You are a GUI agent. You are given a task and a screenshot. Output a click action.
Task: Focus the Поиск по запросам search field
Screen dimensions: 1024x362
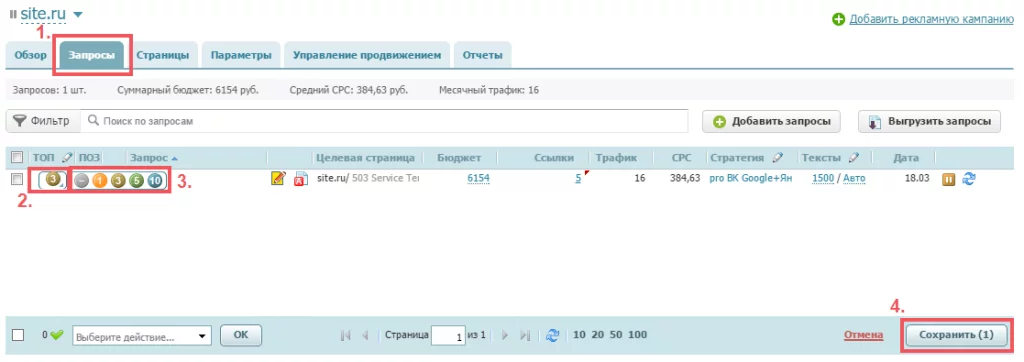click(x=385, y=121)
